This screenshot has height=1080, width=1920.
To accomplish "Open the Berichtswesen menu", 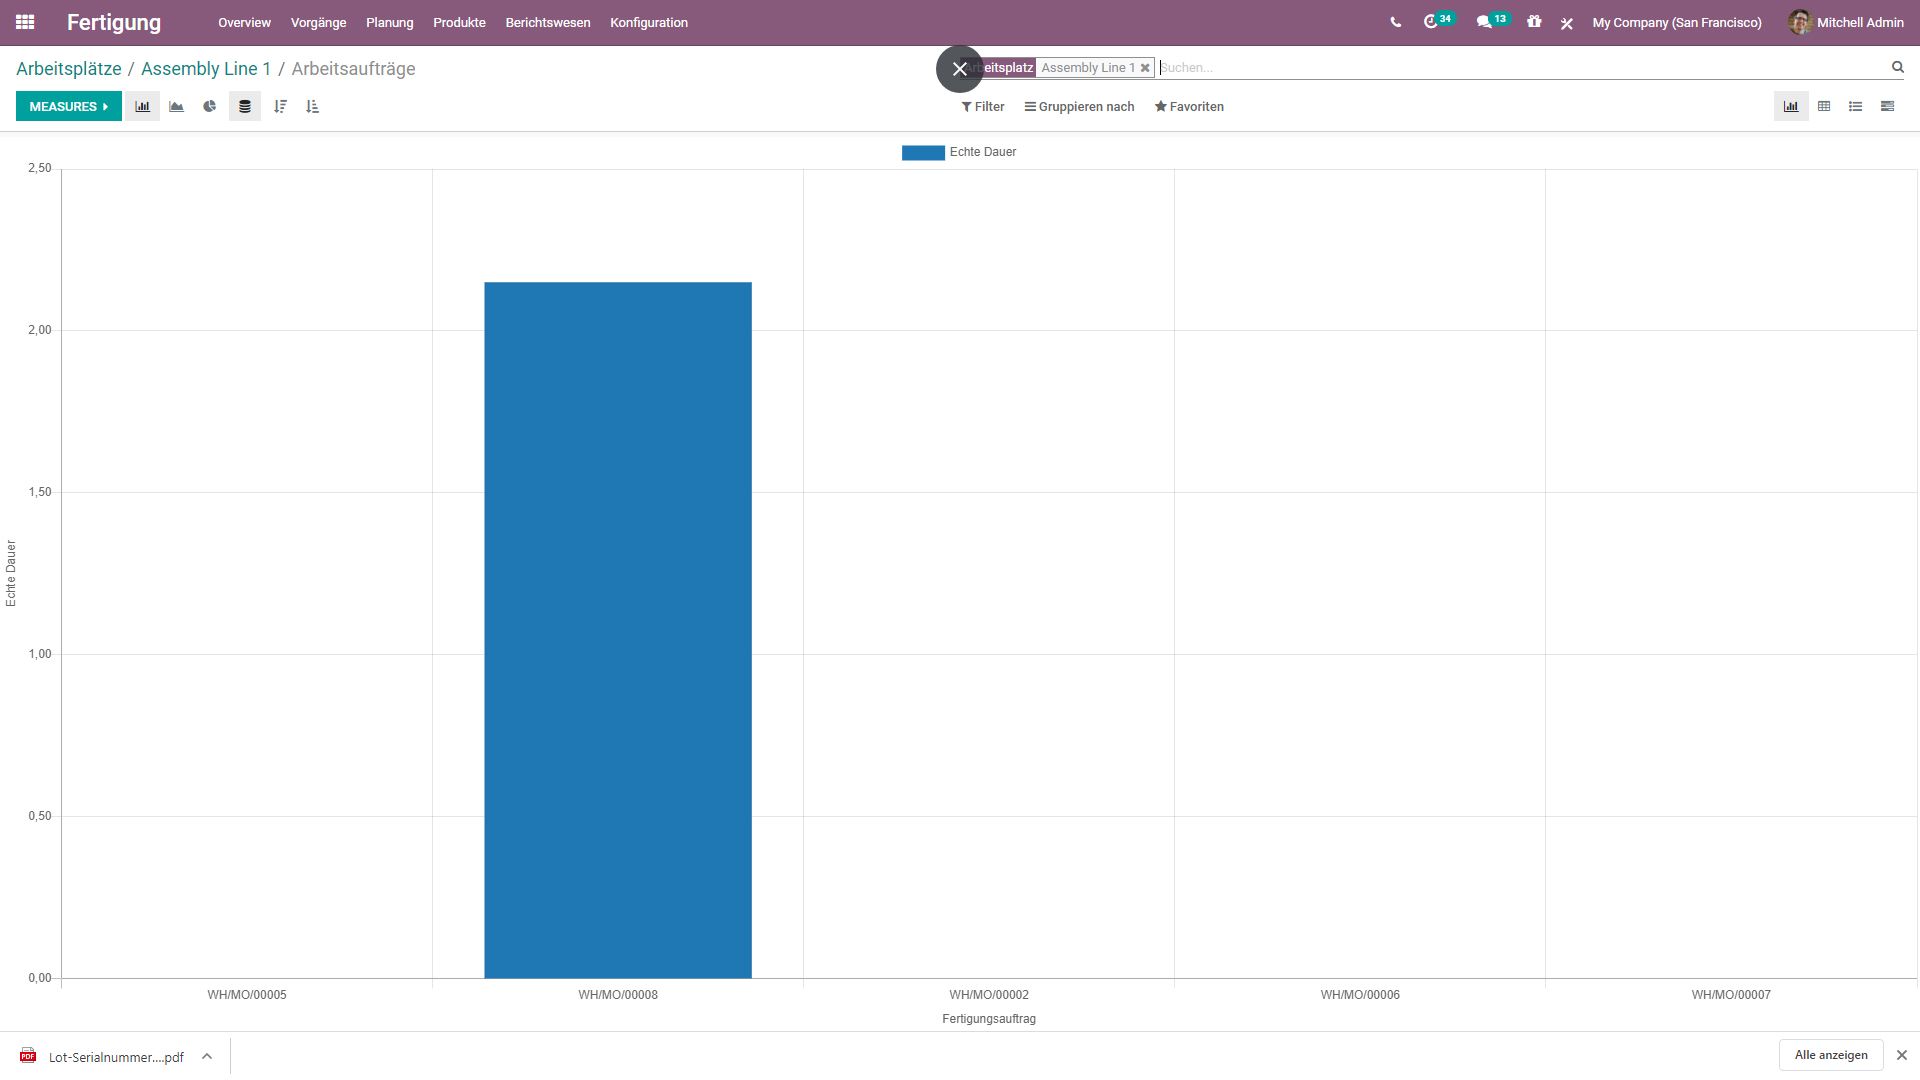I will click(x=547, y=22).
